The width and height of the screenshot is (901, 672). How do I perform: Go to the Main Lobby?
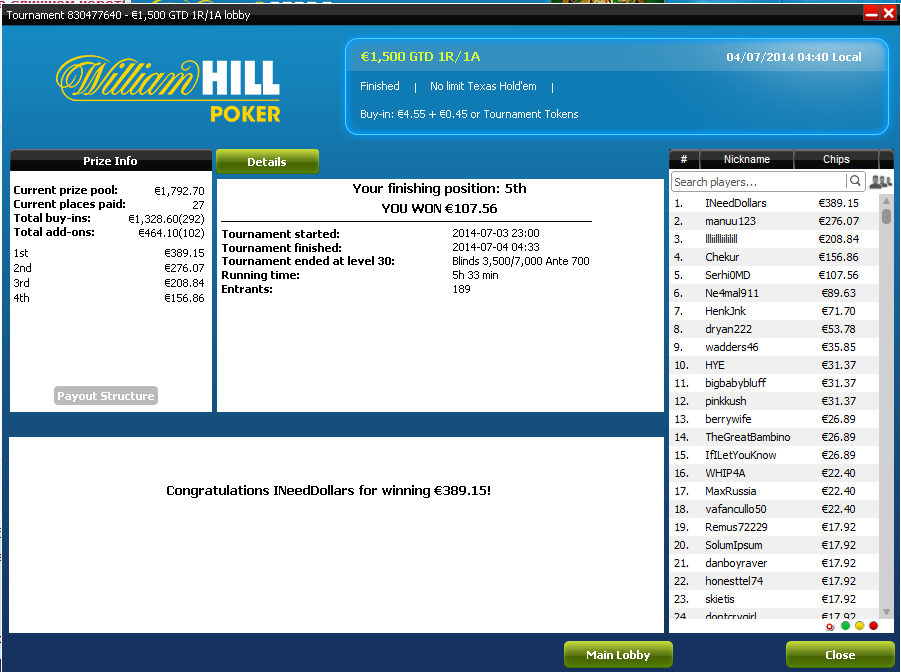(618, 655)
